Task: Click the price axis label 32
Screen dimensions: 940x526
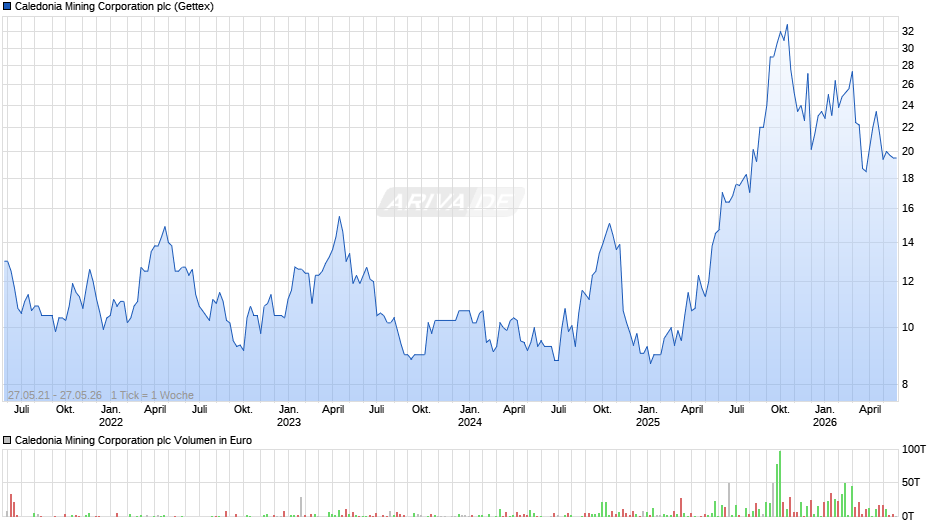Action: [908, 31]
